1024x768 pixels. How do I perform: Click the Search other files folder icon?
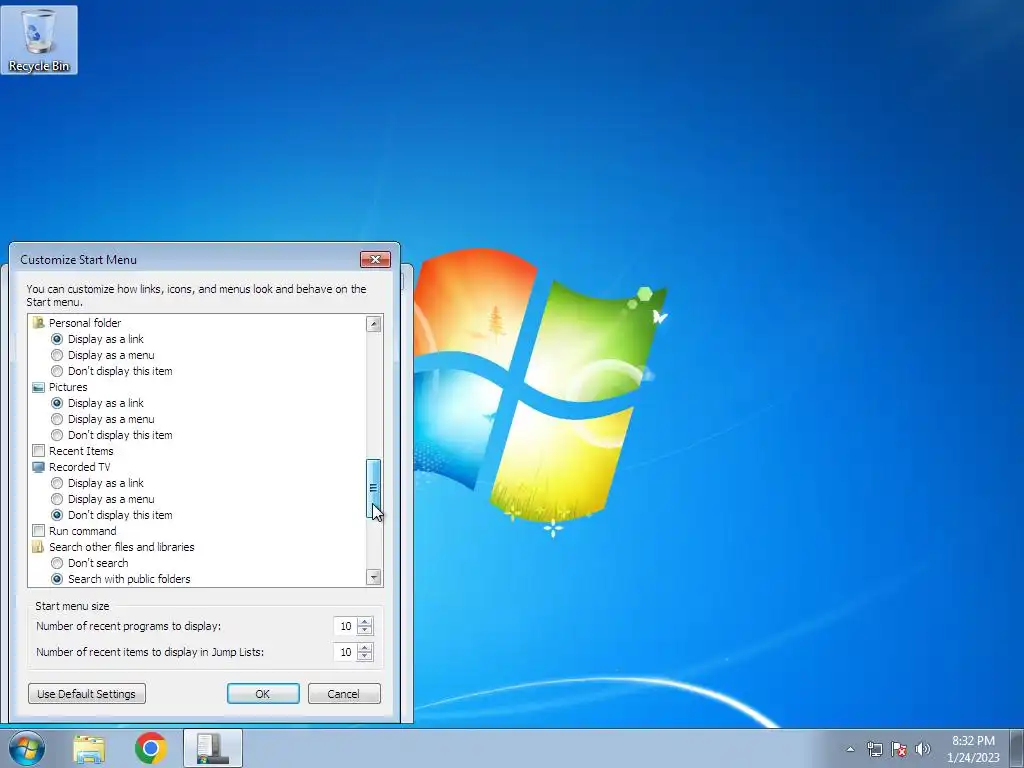click(39, 547)
